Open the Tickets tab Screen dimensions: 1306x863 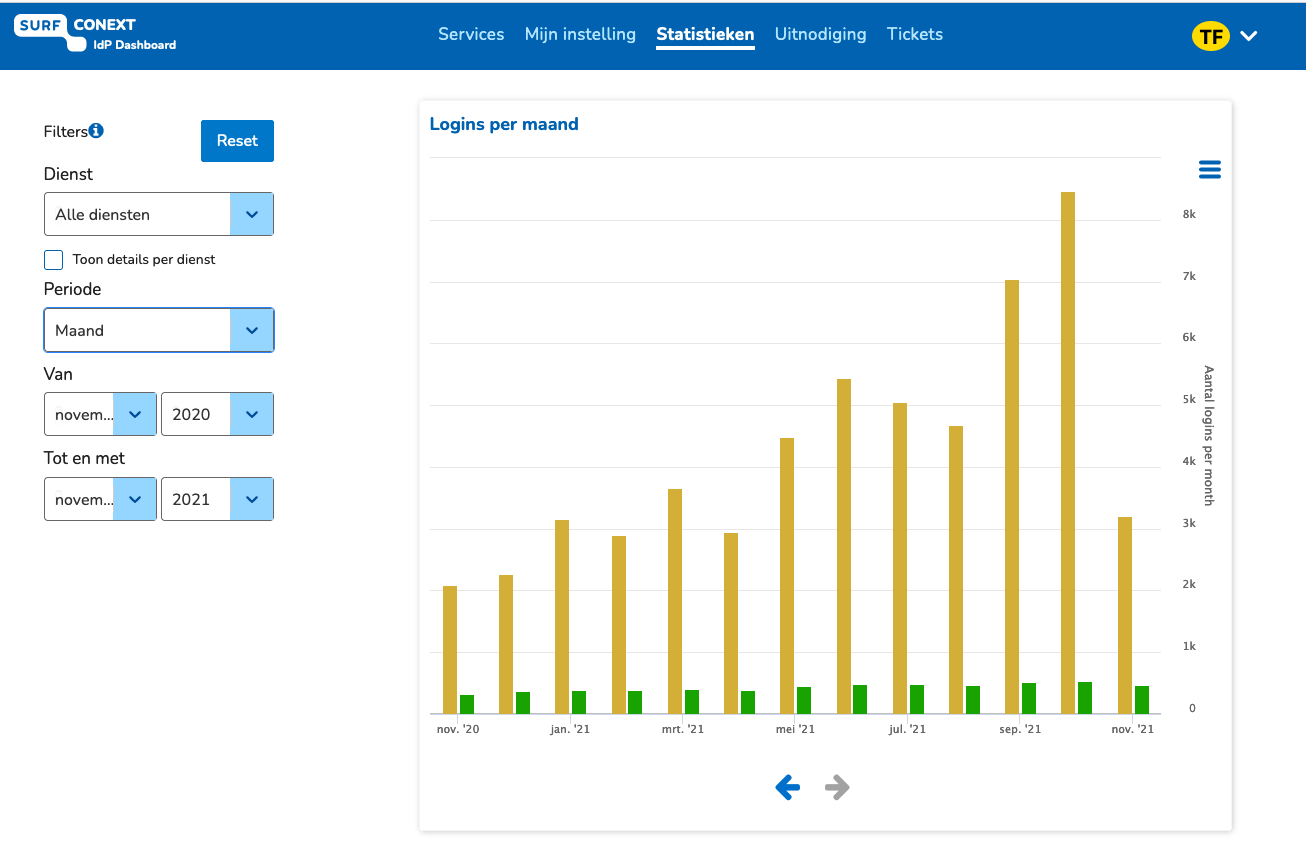tap(915, 34)
